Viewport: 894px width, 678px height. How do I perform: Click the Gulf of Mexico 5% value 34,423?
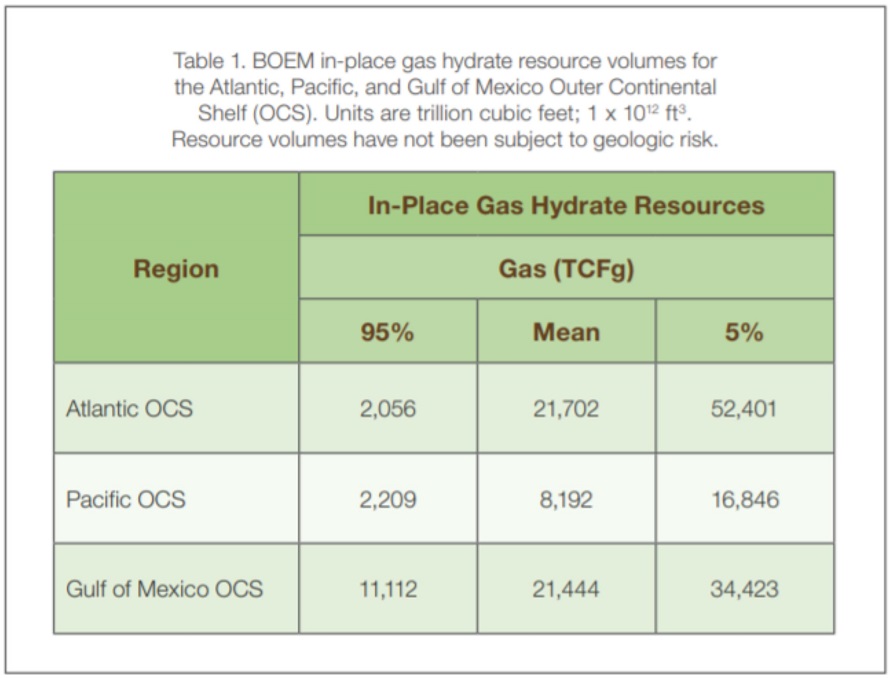click(744, 589)
